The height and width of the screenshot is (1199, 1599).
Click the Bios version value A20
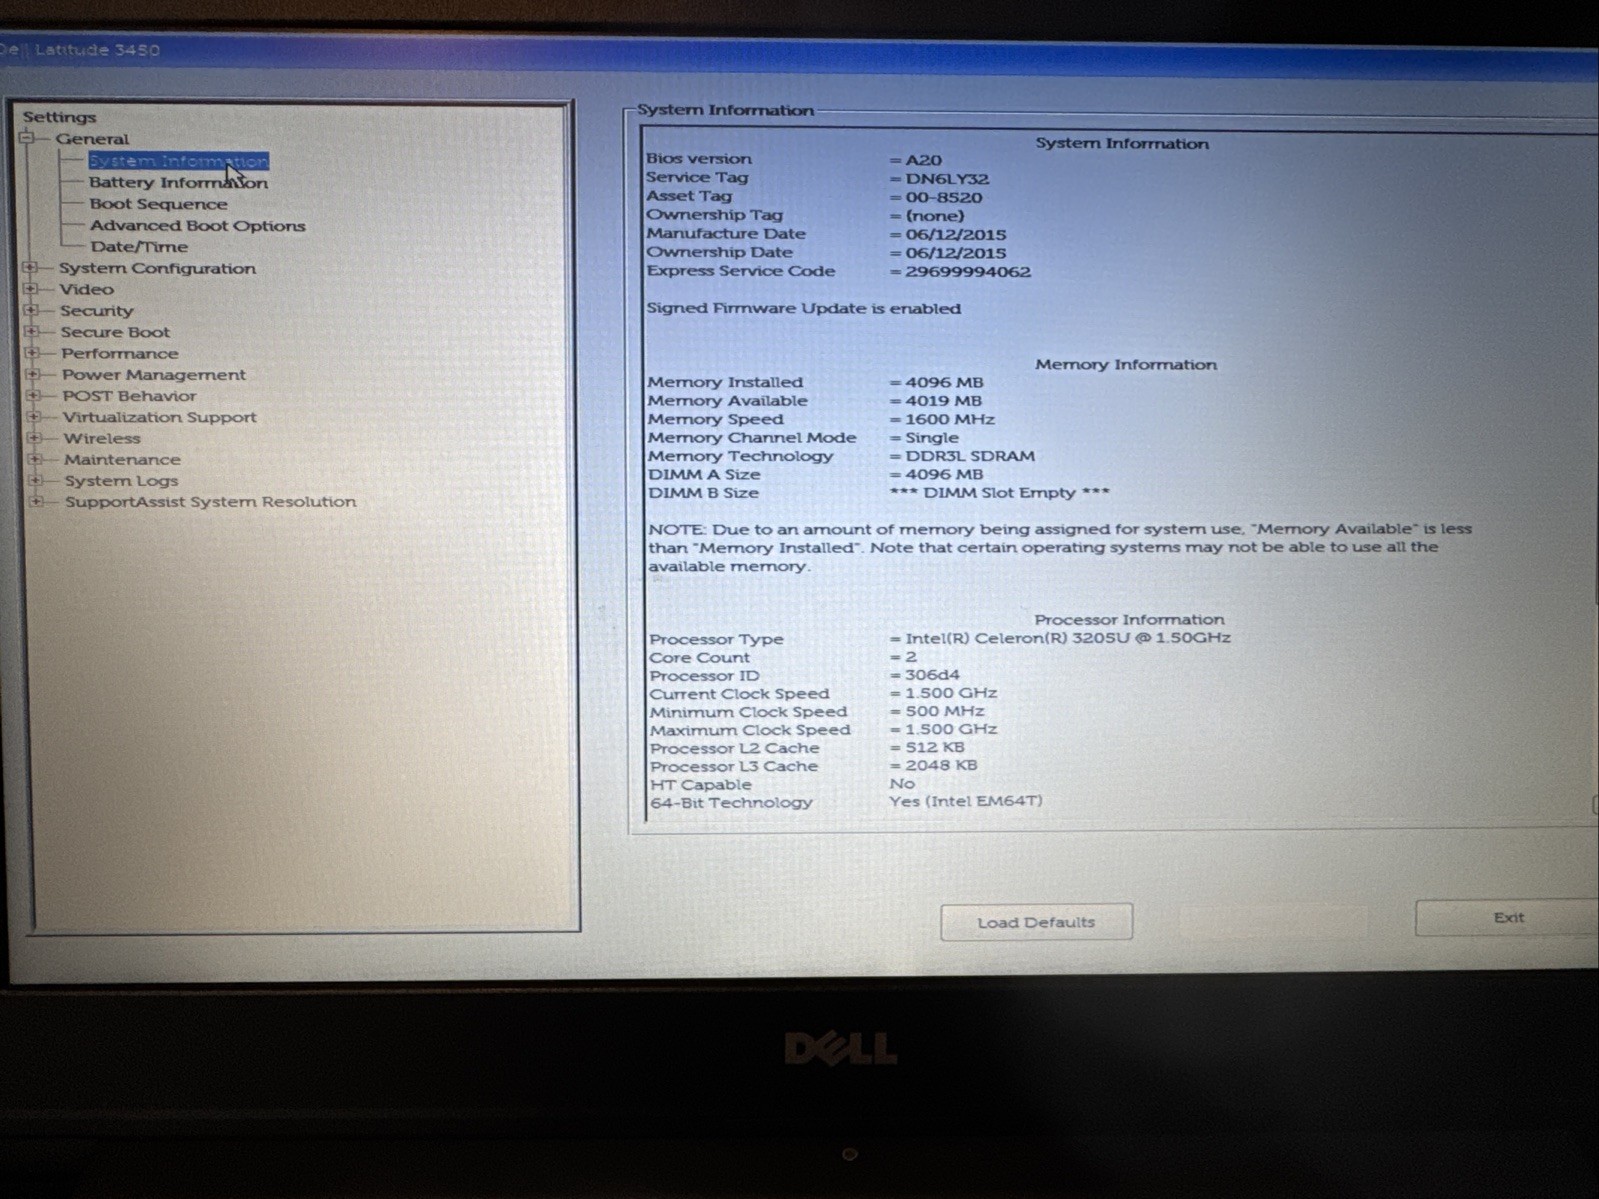(x=923, y=160)
